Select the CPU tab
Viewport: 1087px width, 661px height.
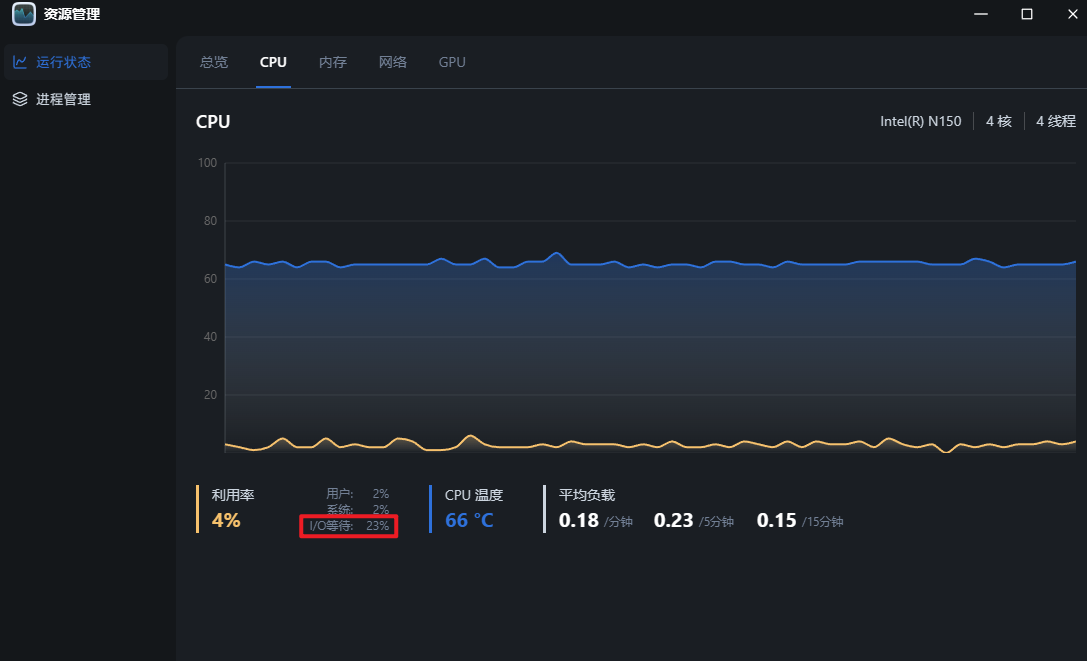[273, 62]
